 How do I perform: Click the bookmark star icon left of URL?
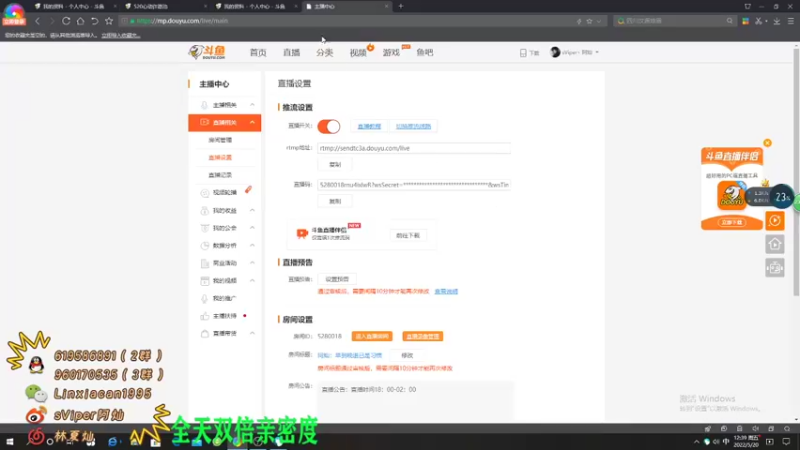(x=109, y=21)
